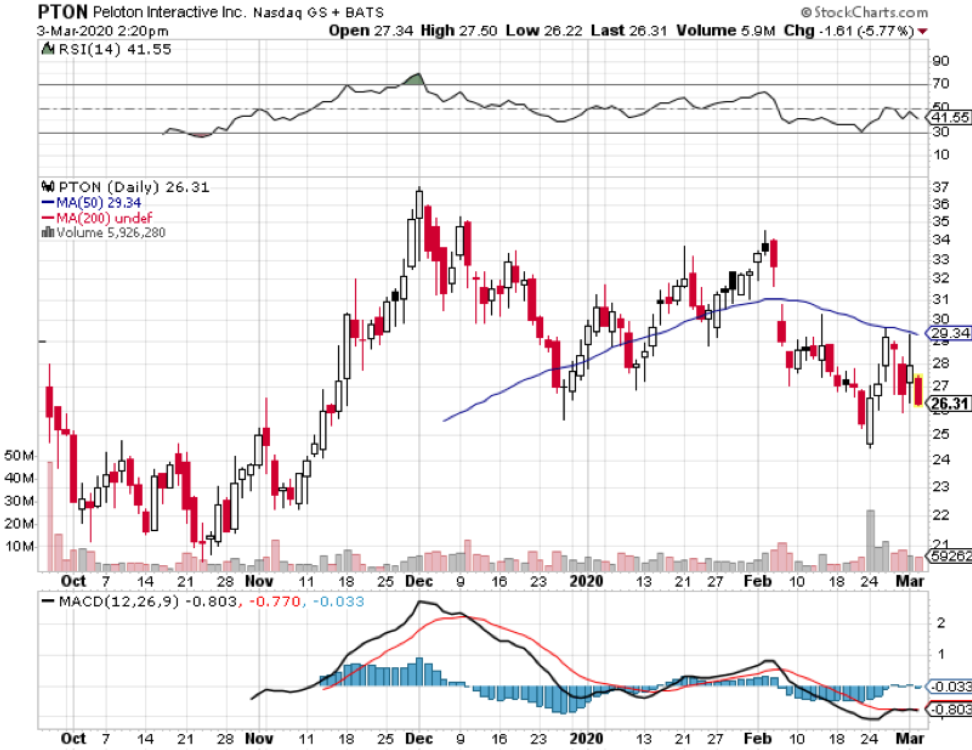Click the Dec label on price chart axis

point(418,581)
